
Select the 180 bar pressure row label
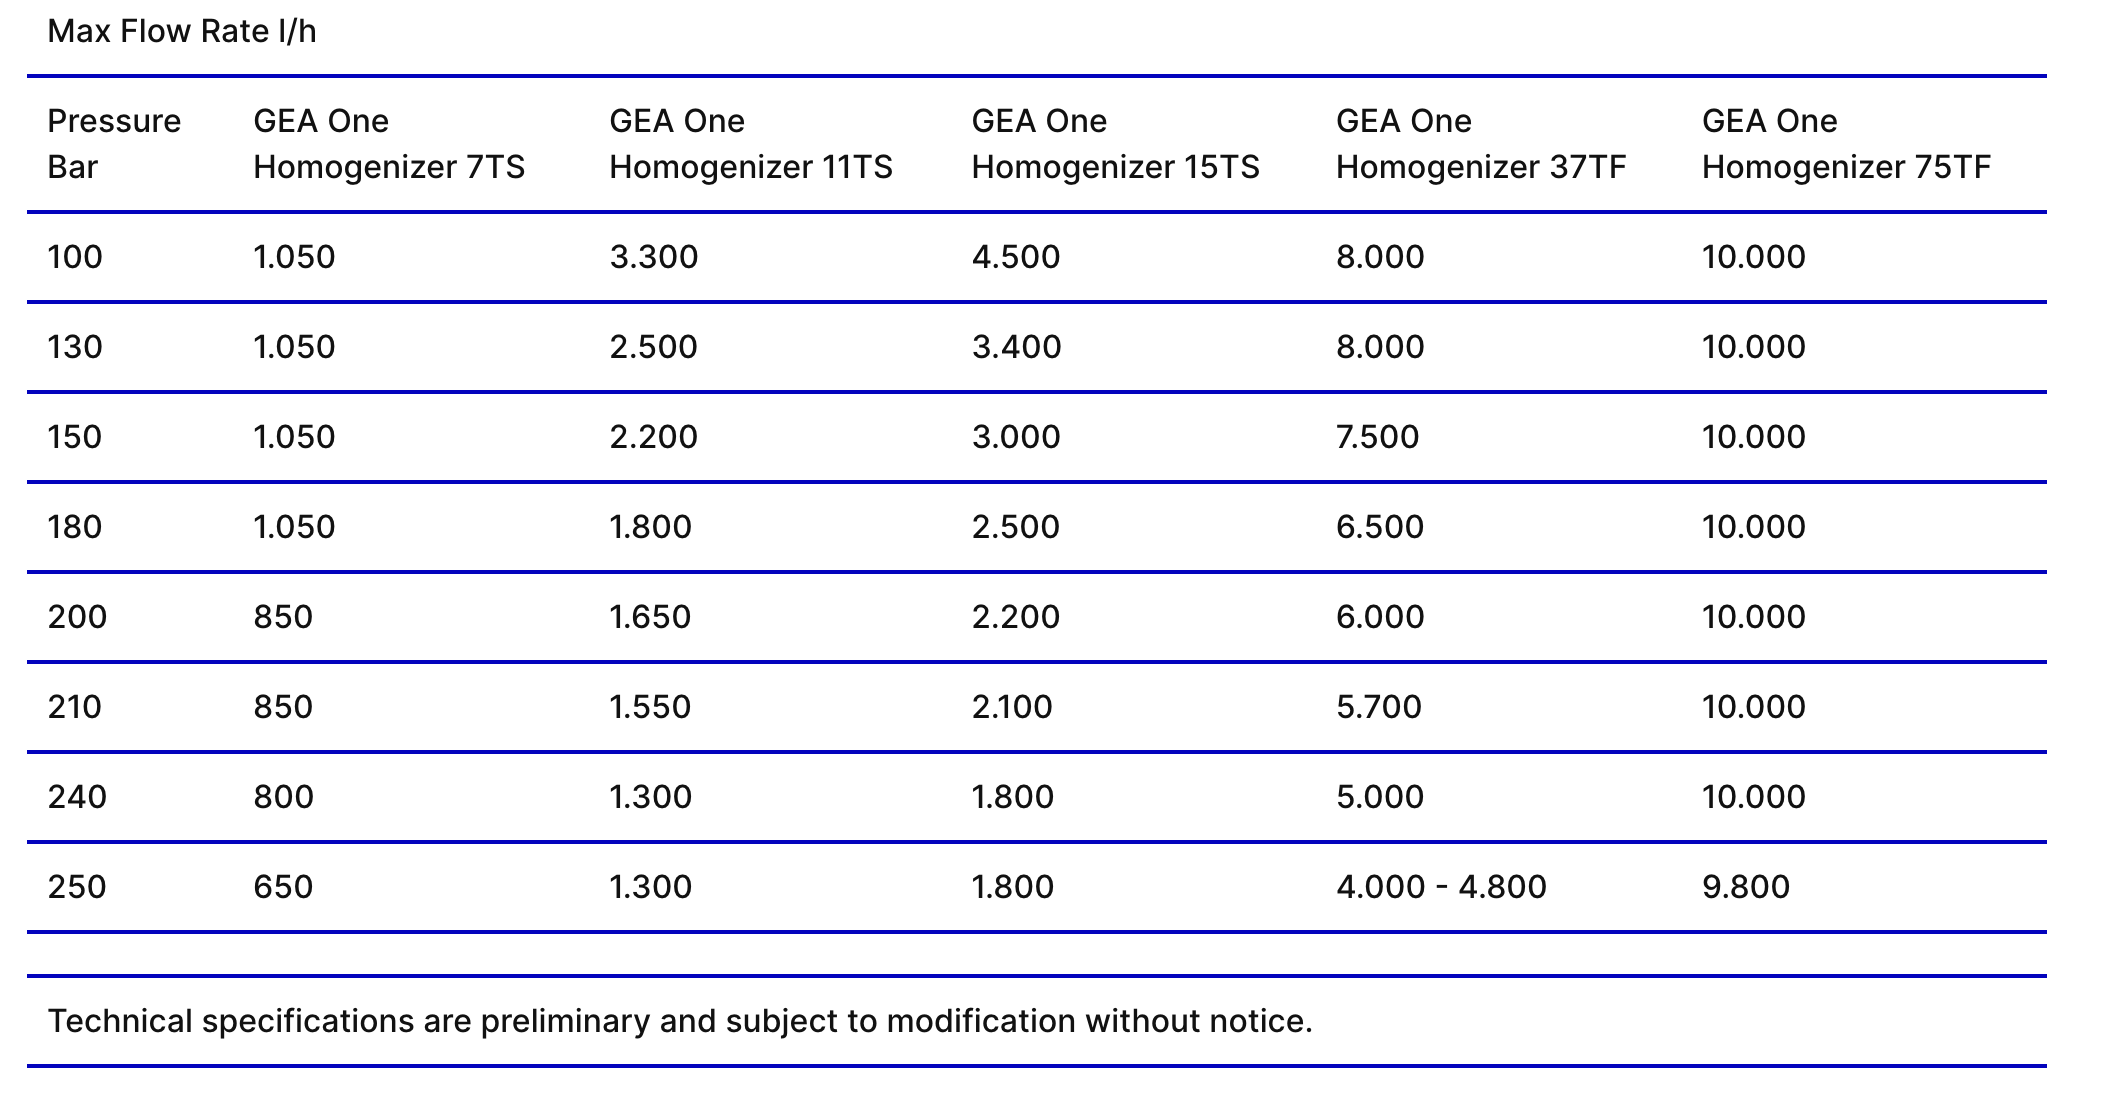pos(75,527)
